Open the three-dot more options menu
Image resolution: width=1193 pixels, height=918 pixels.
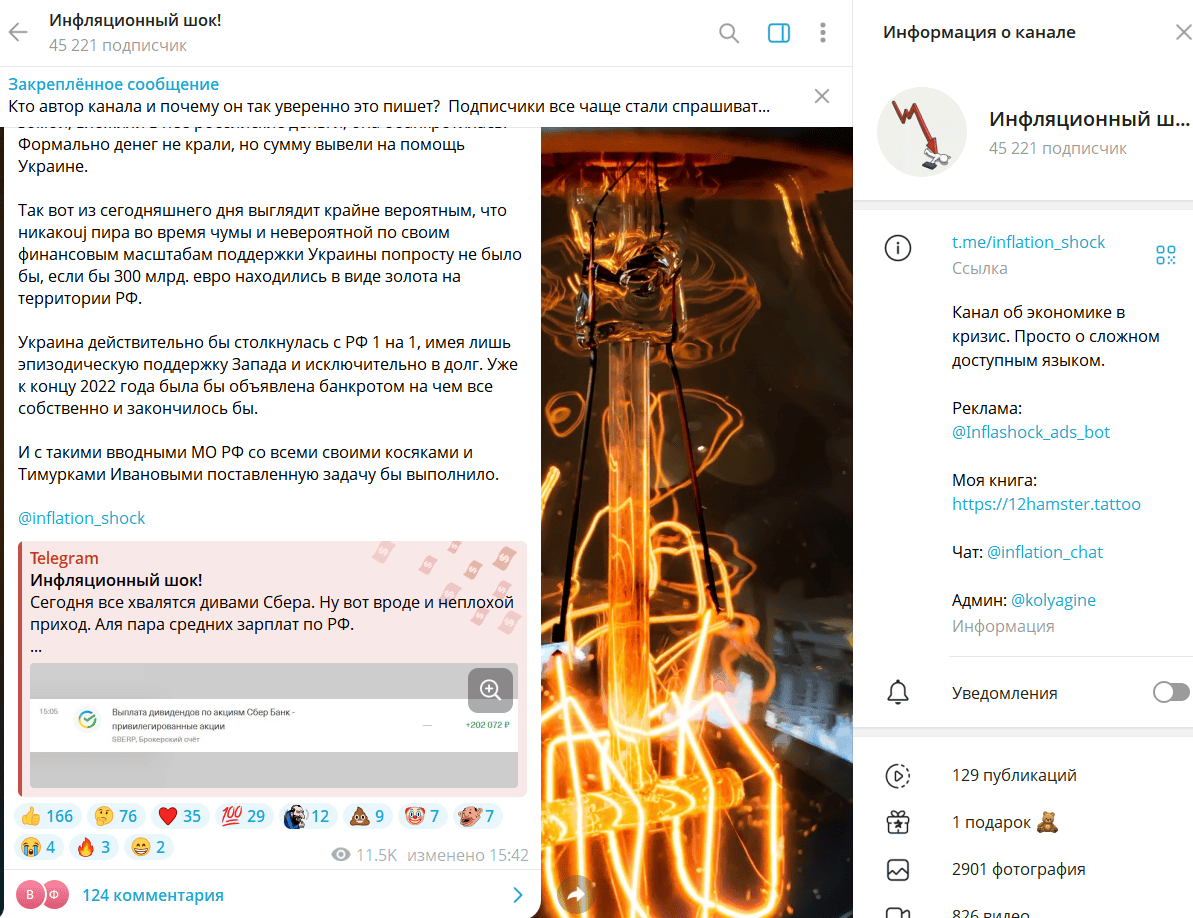tap(822, 33)
